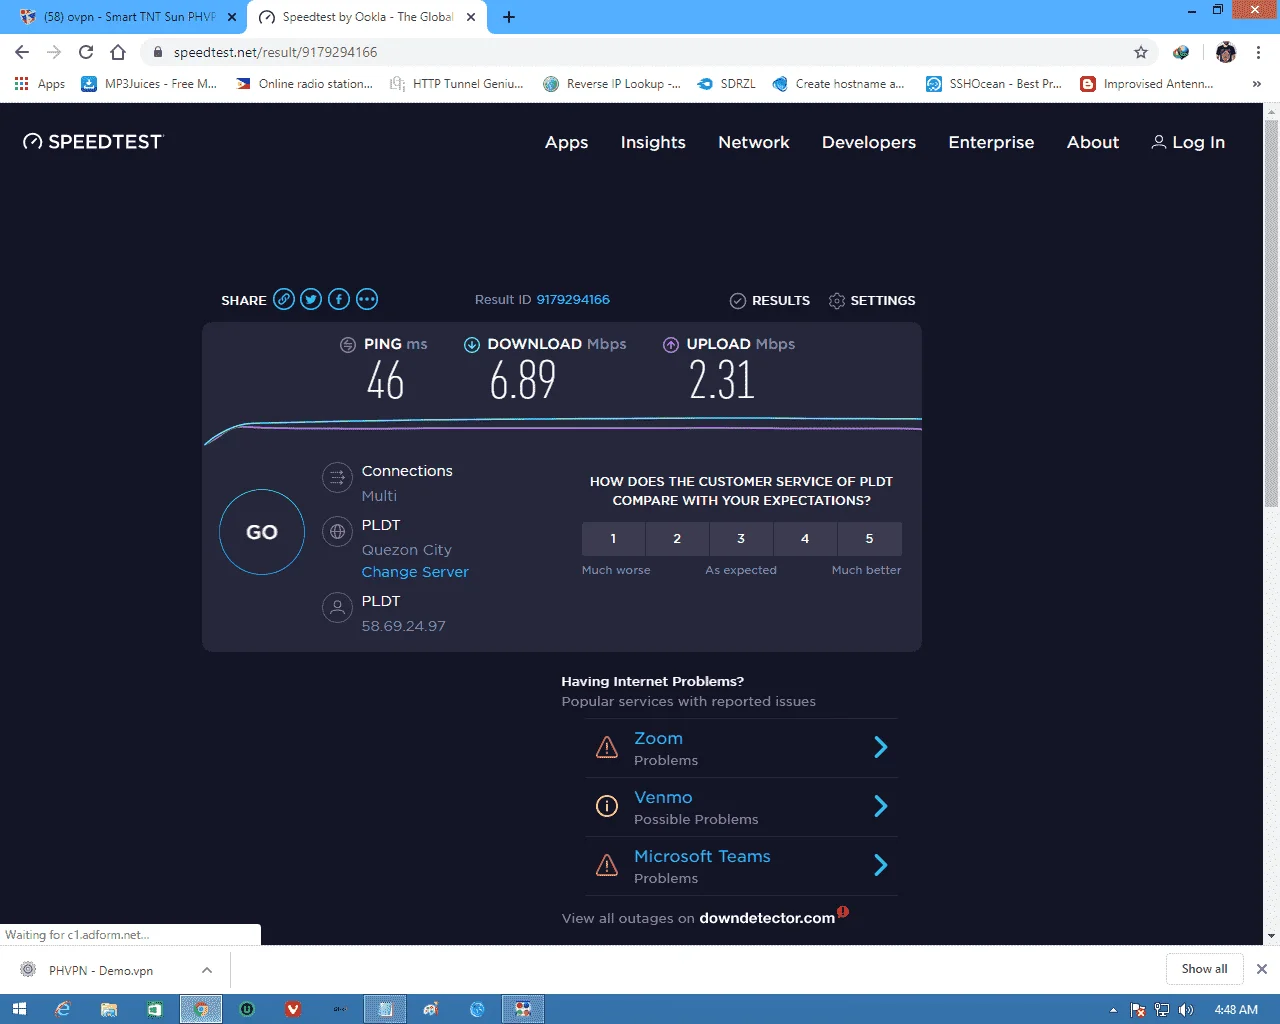The image size is (1280, 1024).
Task: Click the network tray icon
Action: [1162, 1010]
